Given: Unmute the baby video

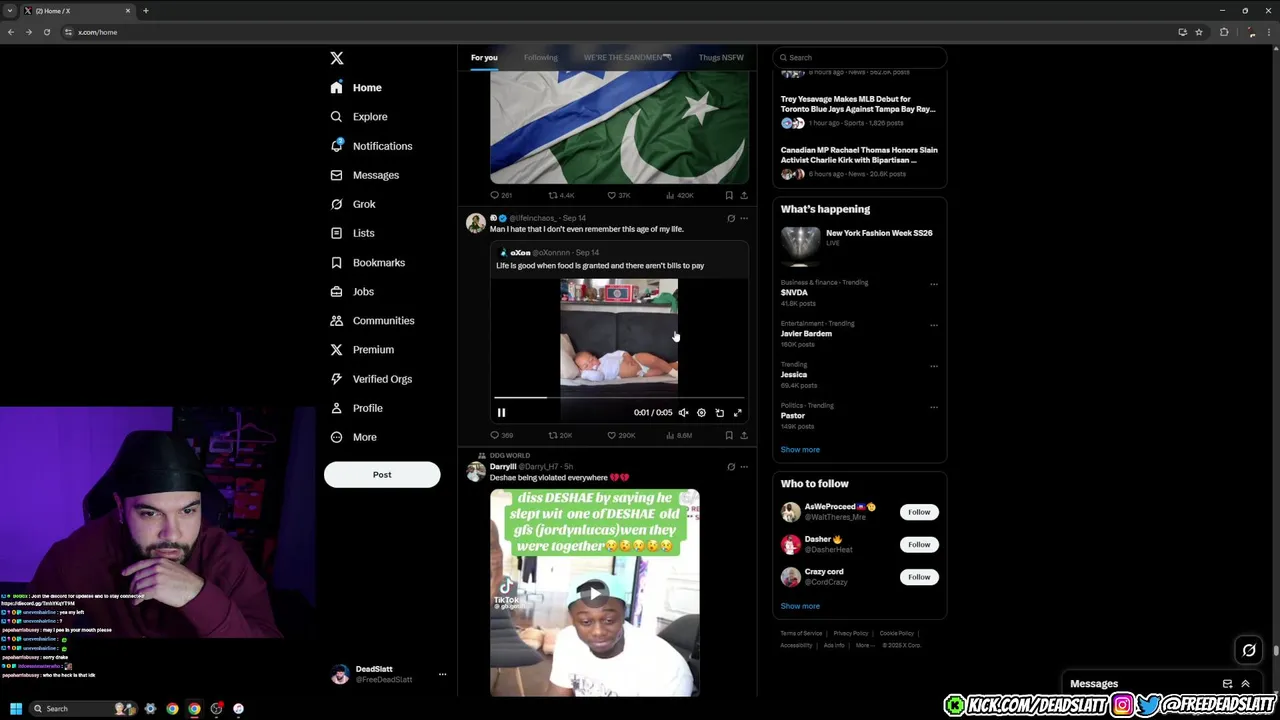Looking at the screenshot, I should (x=684, y=413).
